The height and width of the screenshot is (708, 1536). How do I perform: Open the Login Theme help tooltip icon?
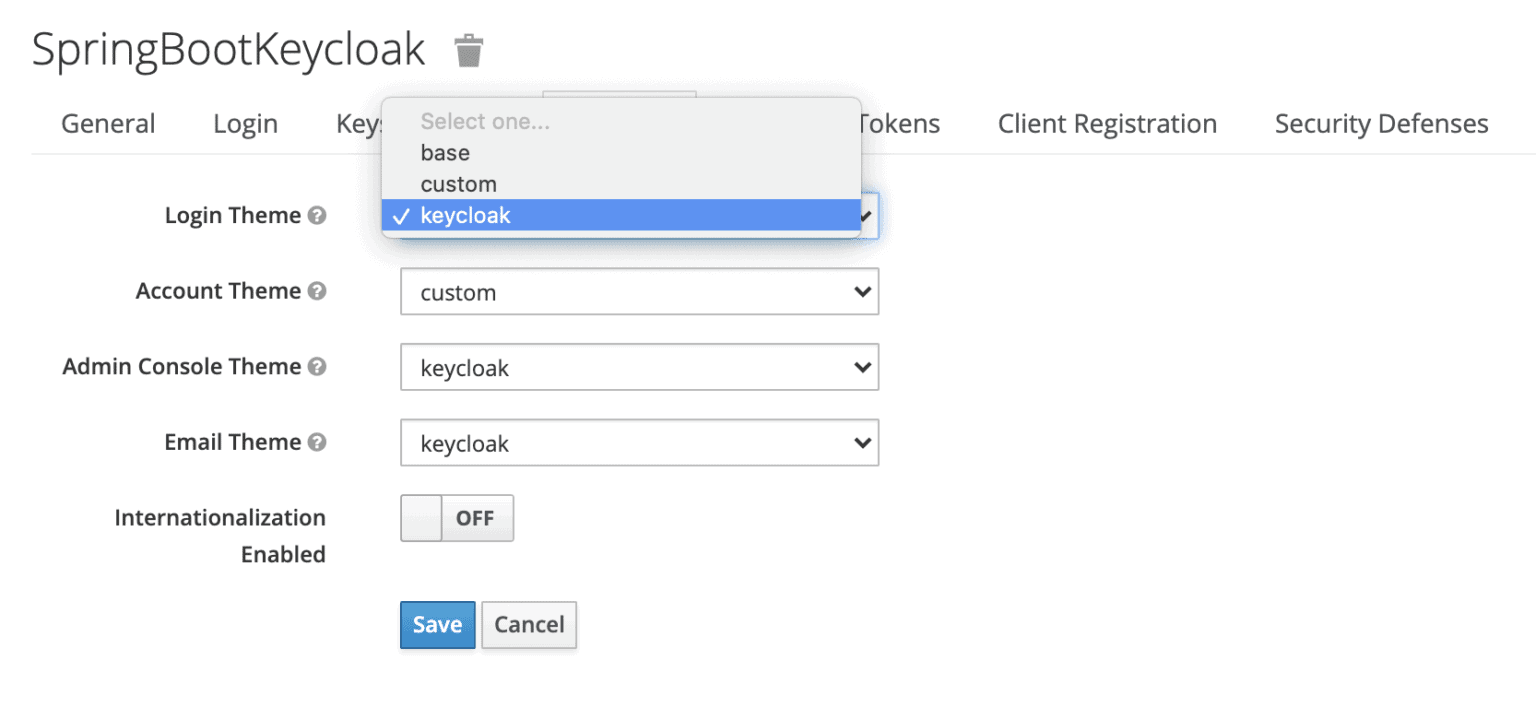coord(319,214)
